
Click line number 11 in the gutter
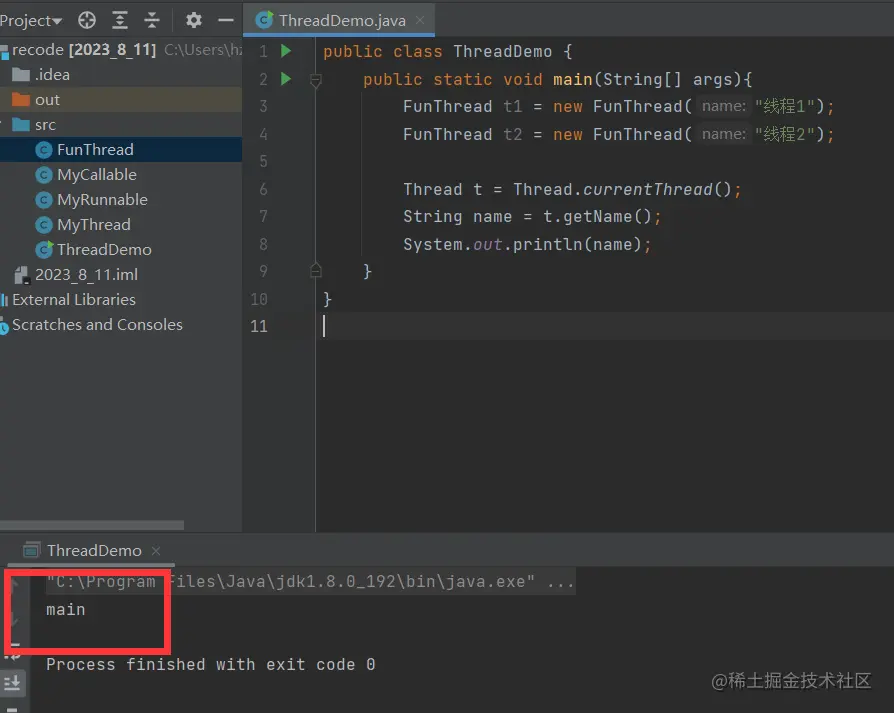point(259,326)
